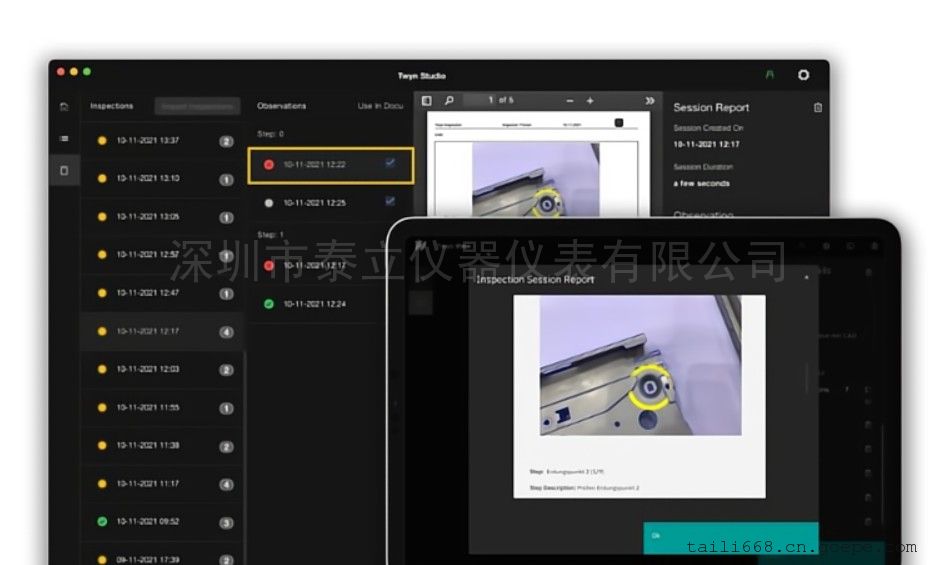The height and width of the screenshot is (565, 950).
Task: Select the clipboard inspections sidebar icon
Action: 64,171
